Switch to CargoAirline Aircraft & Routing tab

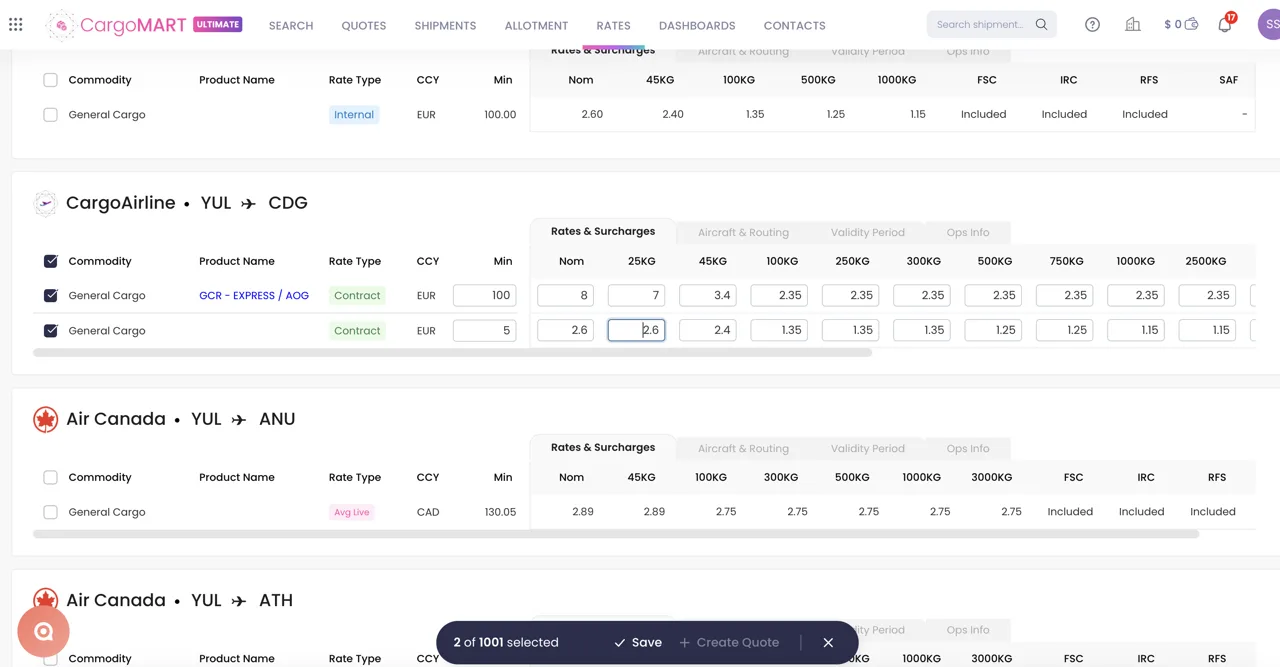(743, 232)
